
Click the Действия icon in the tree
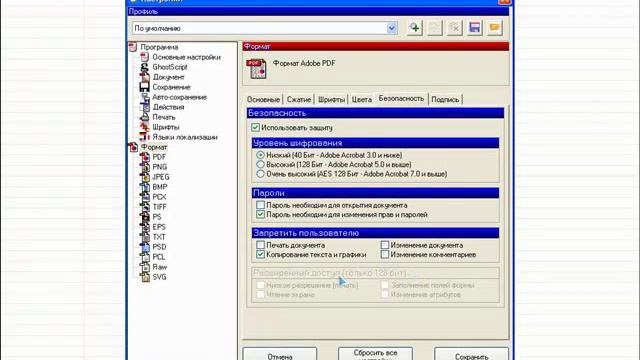pos(144,107)
